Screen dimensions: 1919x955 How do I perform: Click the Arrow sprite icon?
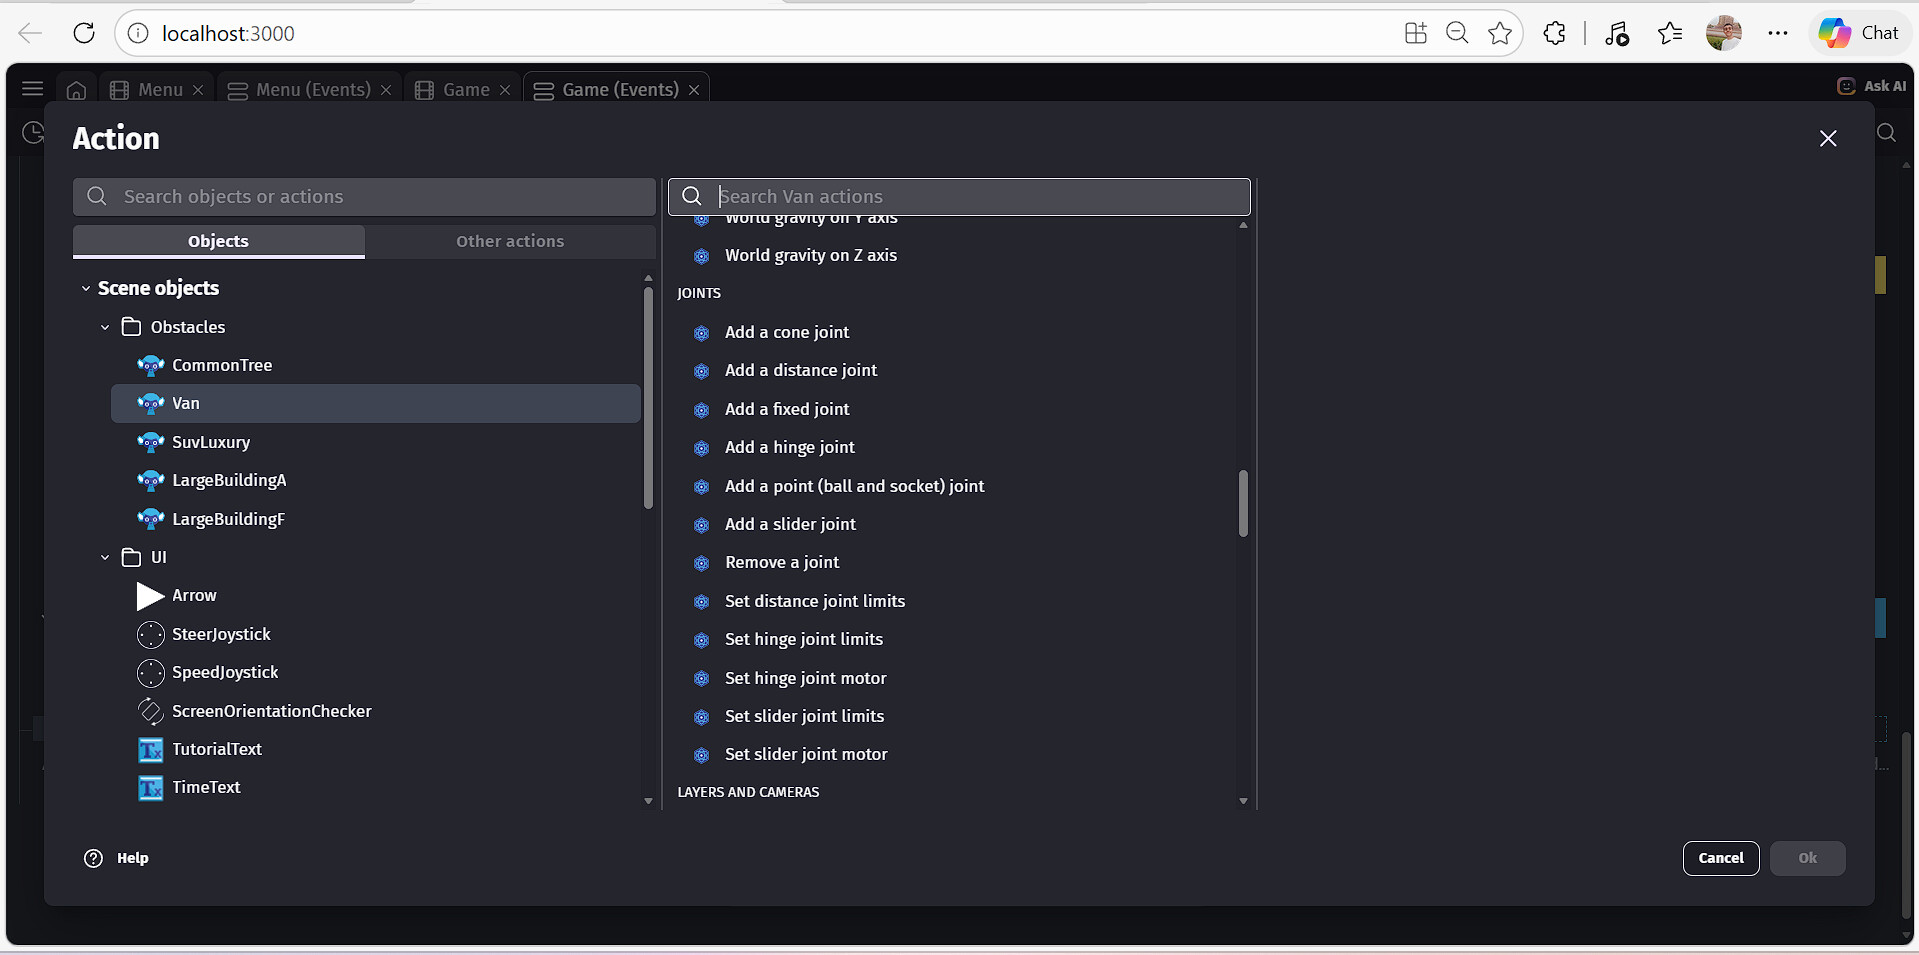(x=150, y=596)
